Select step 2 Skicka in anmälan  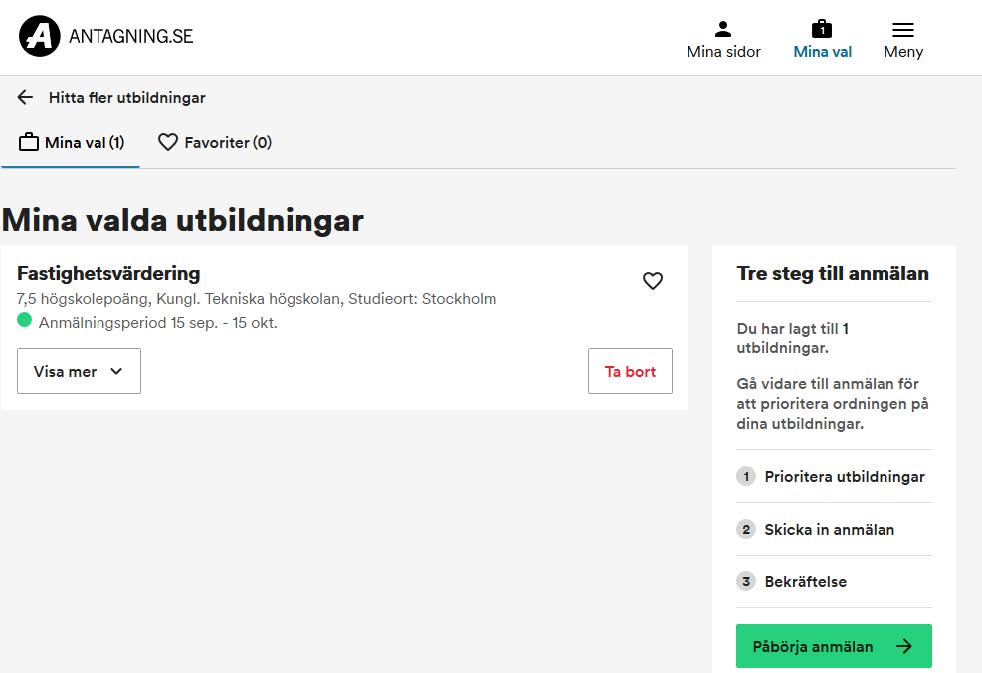coord(829,529)
